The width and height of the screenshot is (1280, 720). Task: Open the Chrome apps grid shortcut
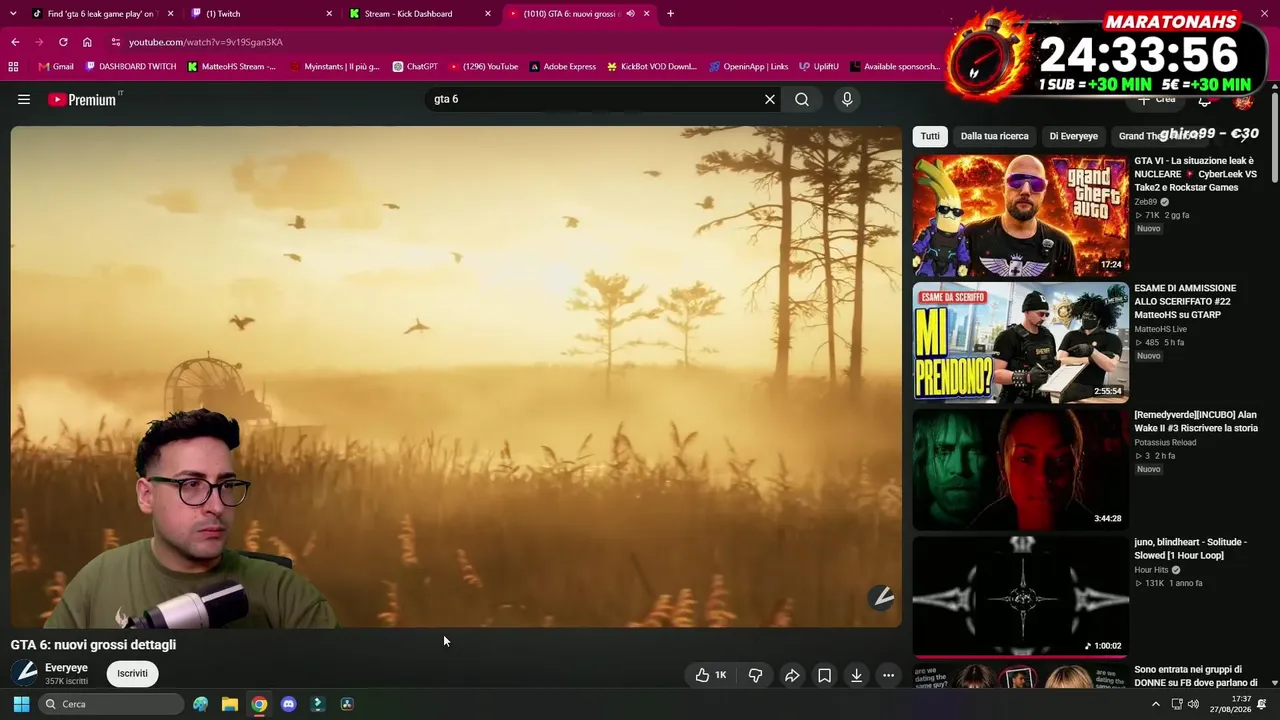13,67
